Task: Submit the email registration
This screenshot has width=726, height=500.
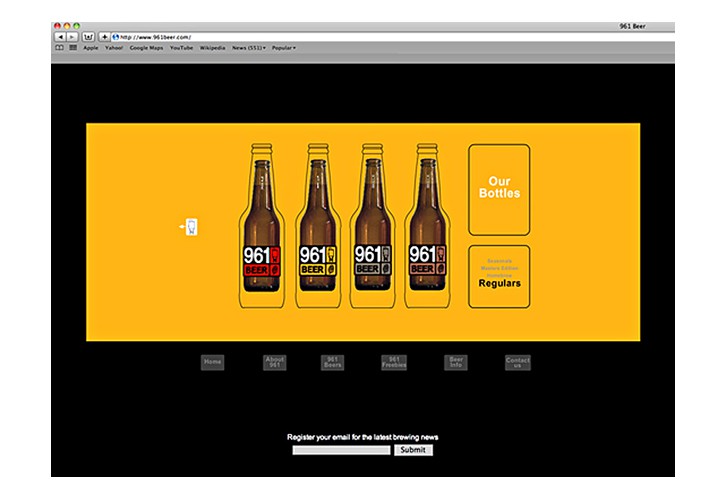Action: point(413,450)
